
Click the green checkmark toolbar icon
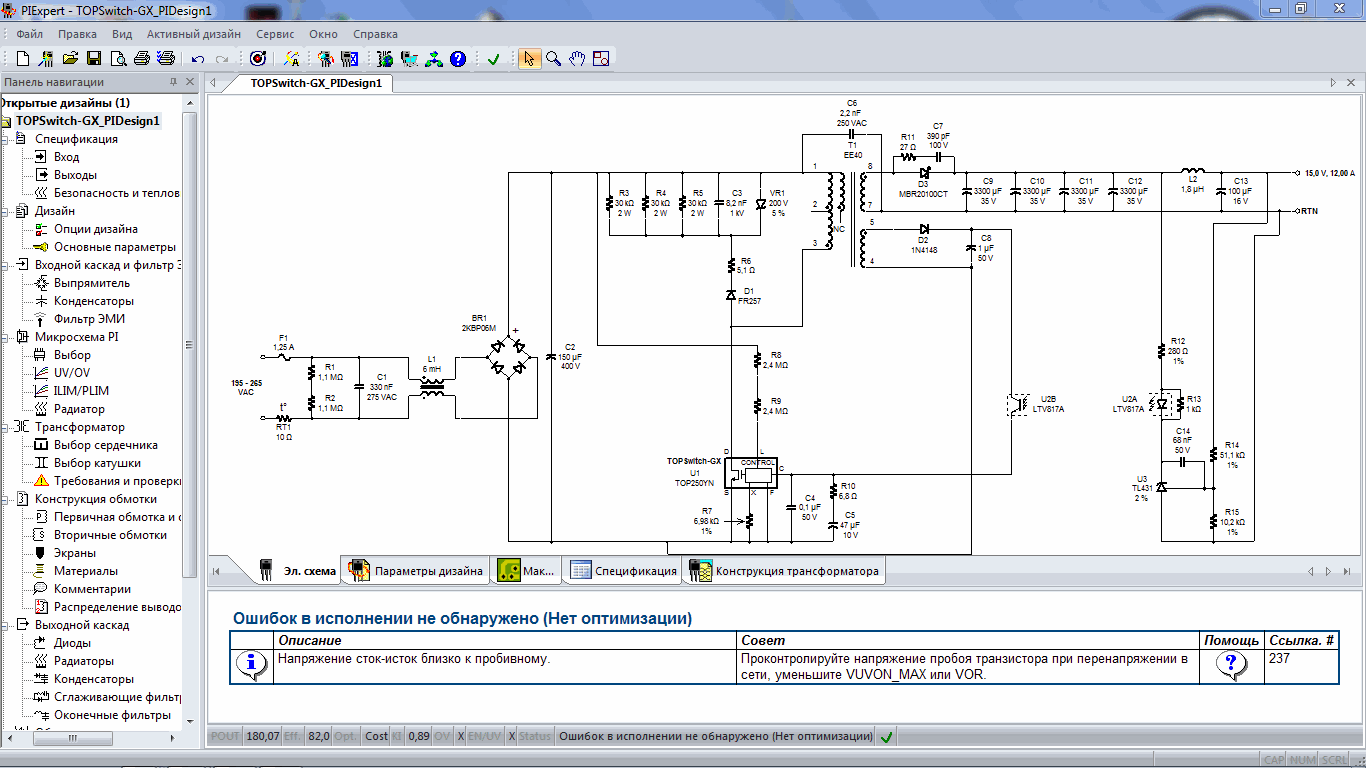pos(493,59)
